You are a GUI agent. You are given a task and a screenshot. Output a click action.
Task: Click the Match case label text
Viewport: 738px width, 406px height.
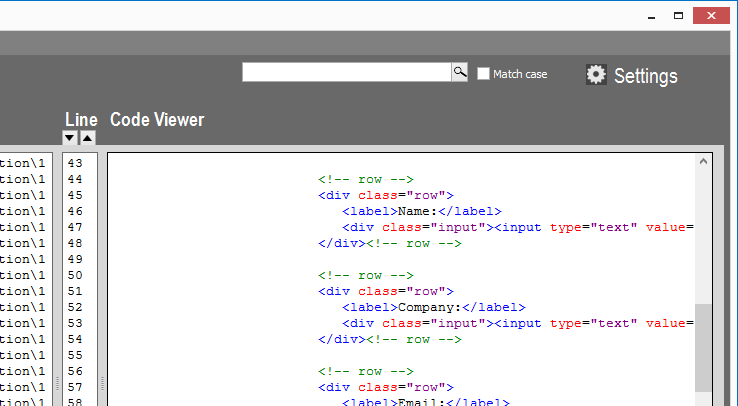[520, 74]
